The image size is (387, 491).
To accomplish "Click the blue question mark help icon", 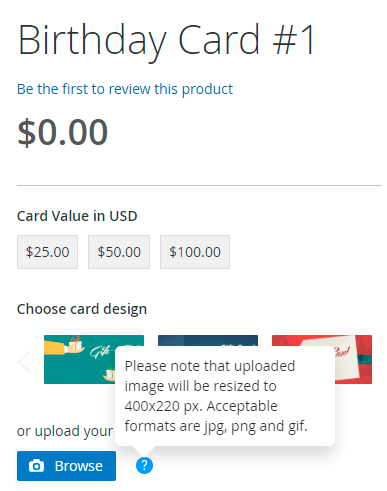I will pos(144,465).
